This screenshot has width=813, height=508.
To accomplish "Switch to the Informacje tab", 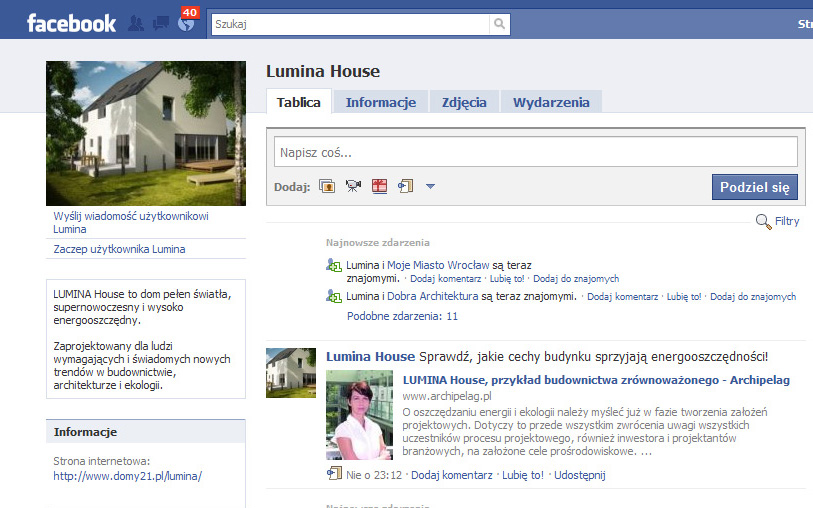I will tap(381, 102).
